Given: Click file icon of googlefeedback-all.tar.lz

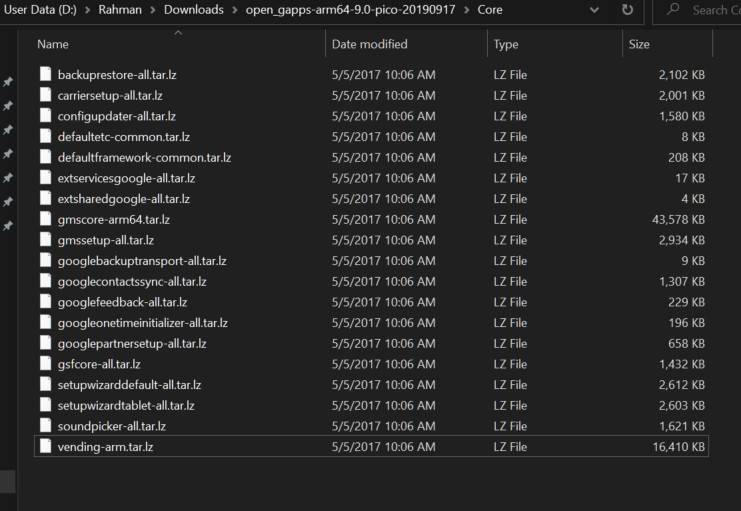Looking at the screenshot, I should [45, 302].
